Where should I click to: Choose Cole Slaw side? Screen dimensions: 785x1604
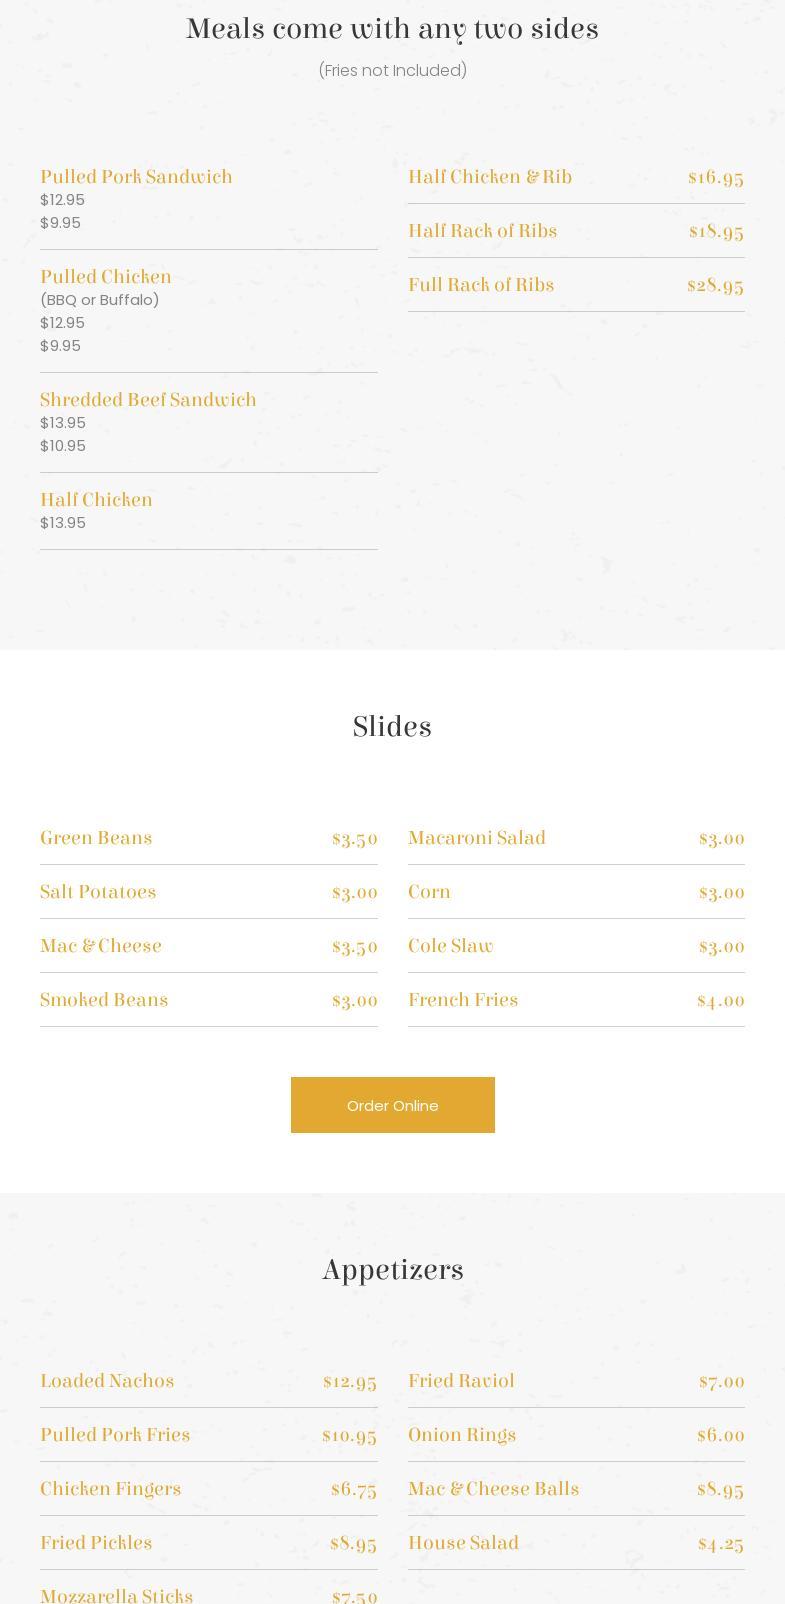[450, 946]
